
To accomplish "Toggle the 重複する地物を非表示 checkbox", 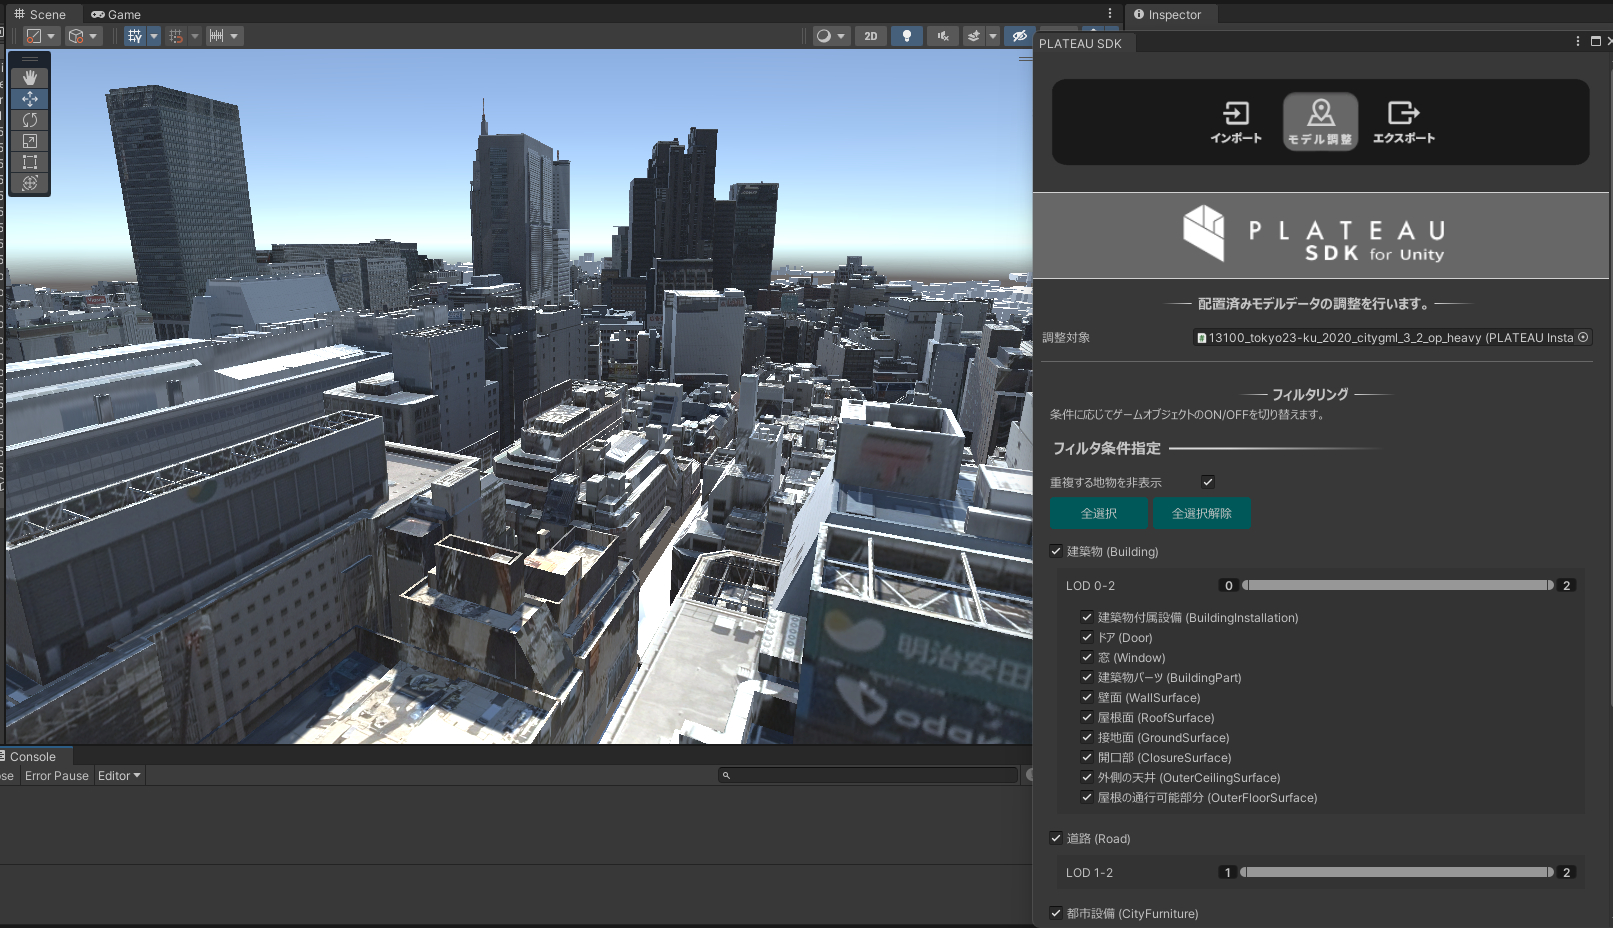I will pyautogui.click(x=1208, y=481).
